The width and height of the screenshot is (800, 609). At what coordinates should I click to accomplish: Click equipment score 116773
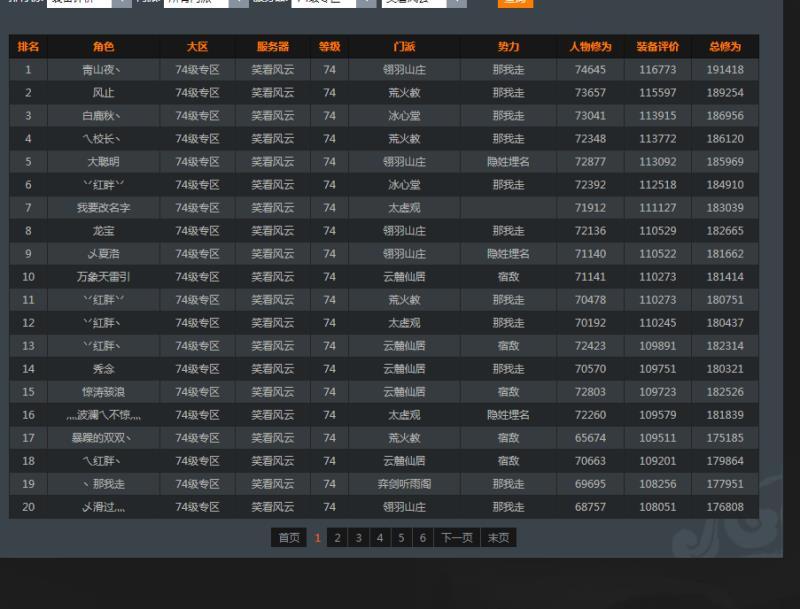pyautogui.click(x=658, y=70)
